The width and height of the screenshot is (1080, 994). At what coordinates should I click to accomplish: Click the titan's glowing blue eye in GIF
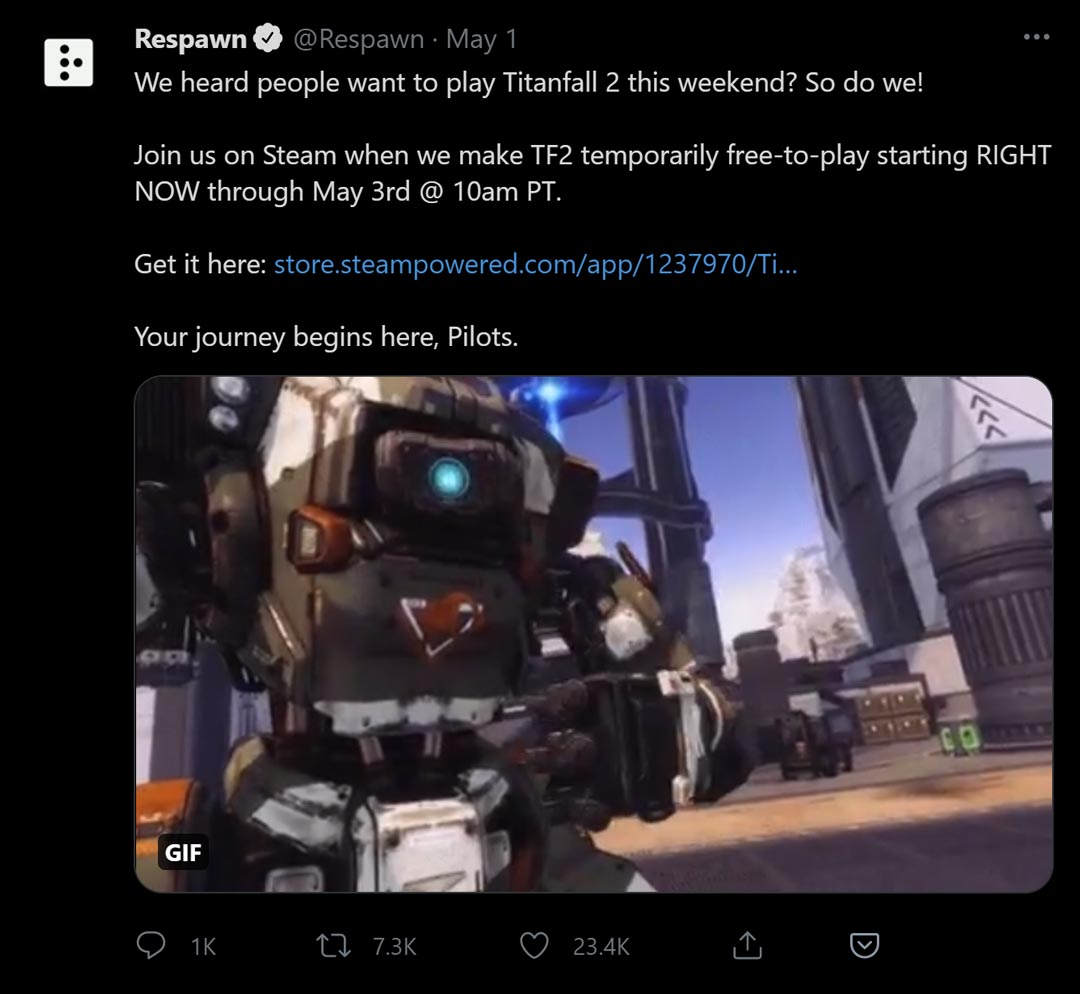click(x=448, y=477)
